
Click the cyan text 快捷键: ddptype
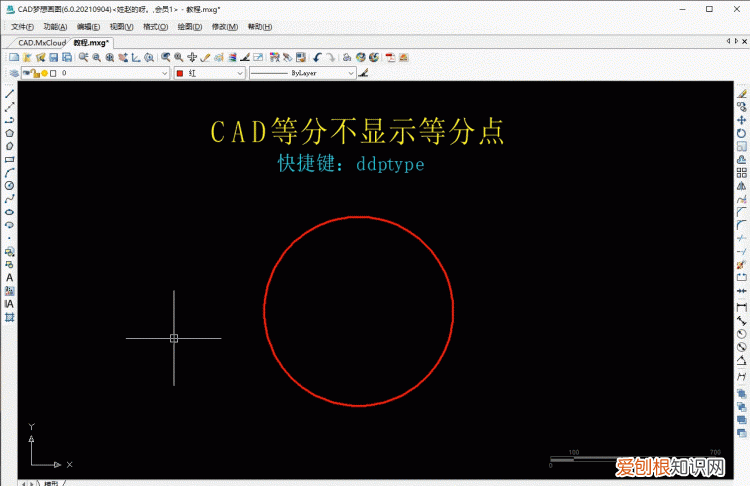coord(351,164)
